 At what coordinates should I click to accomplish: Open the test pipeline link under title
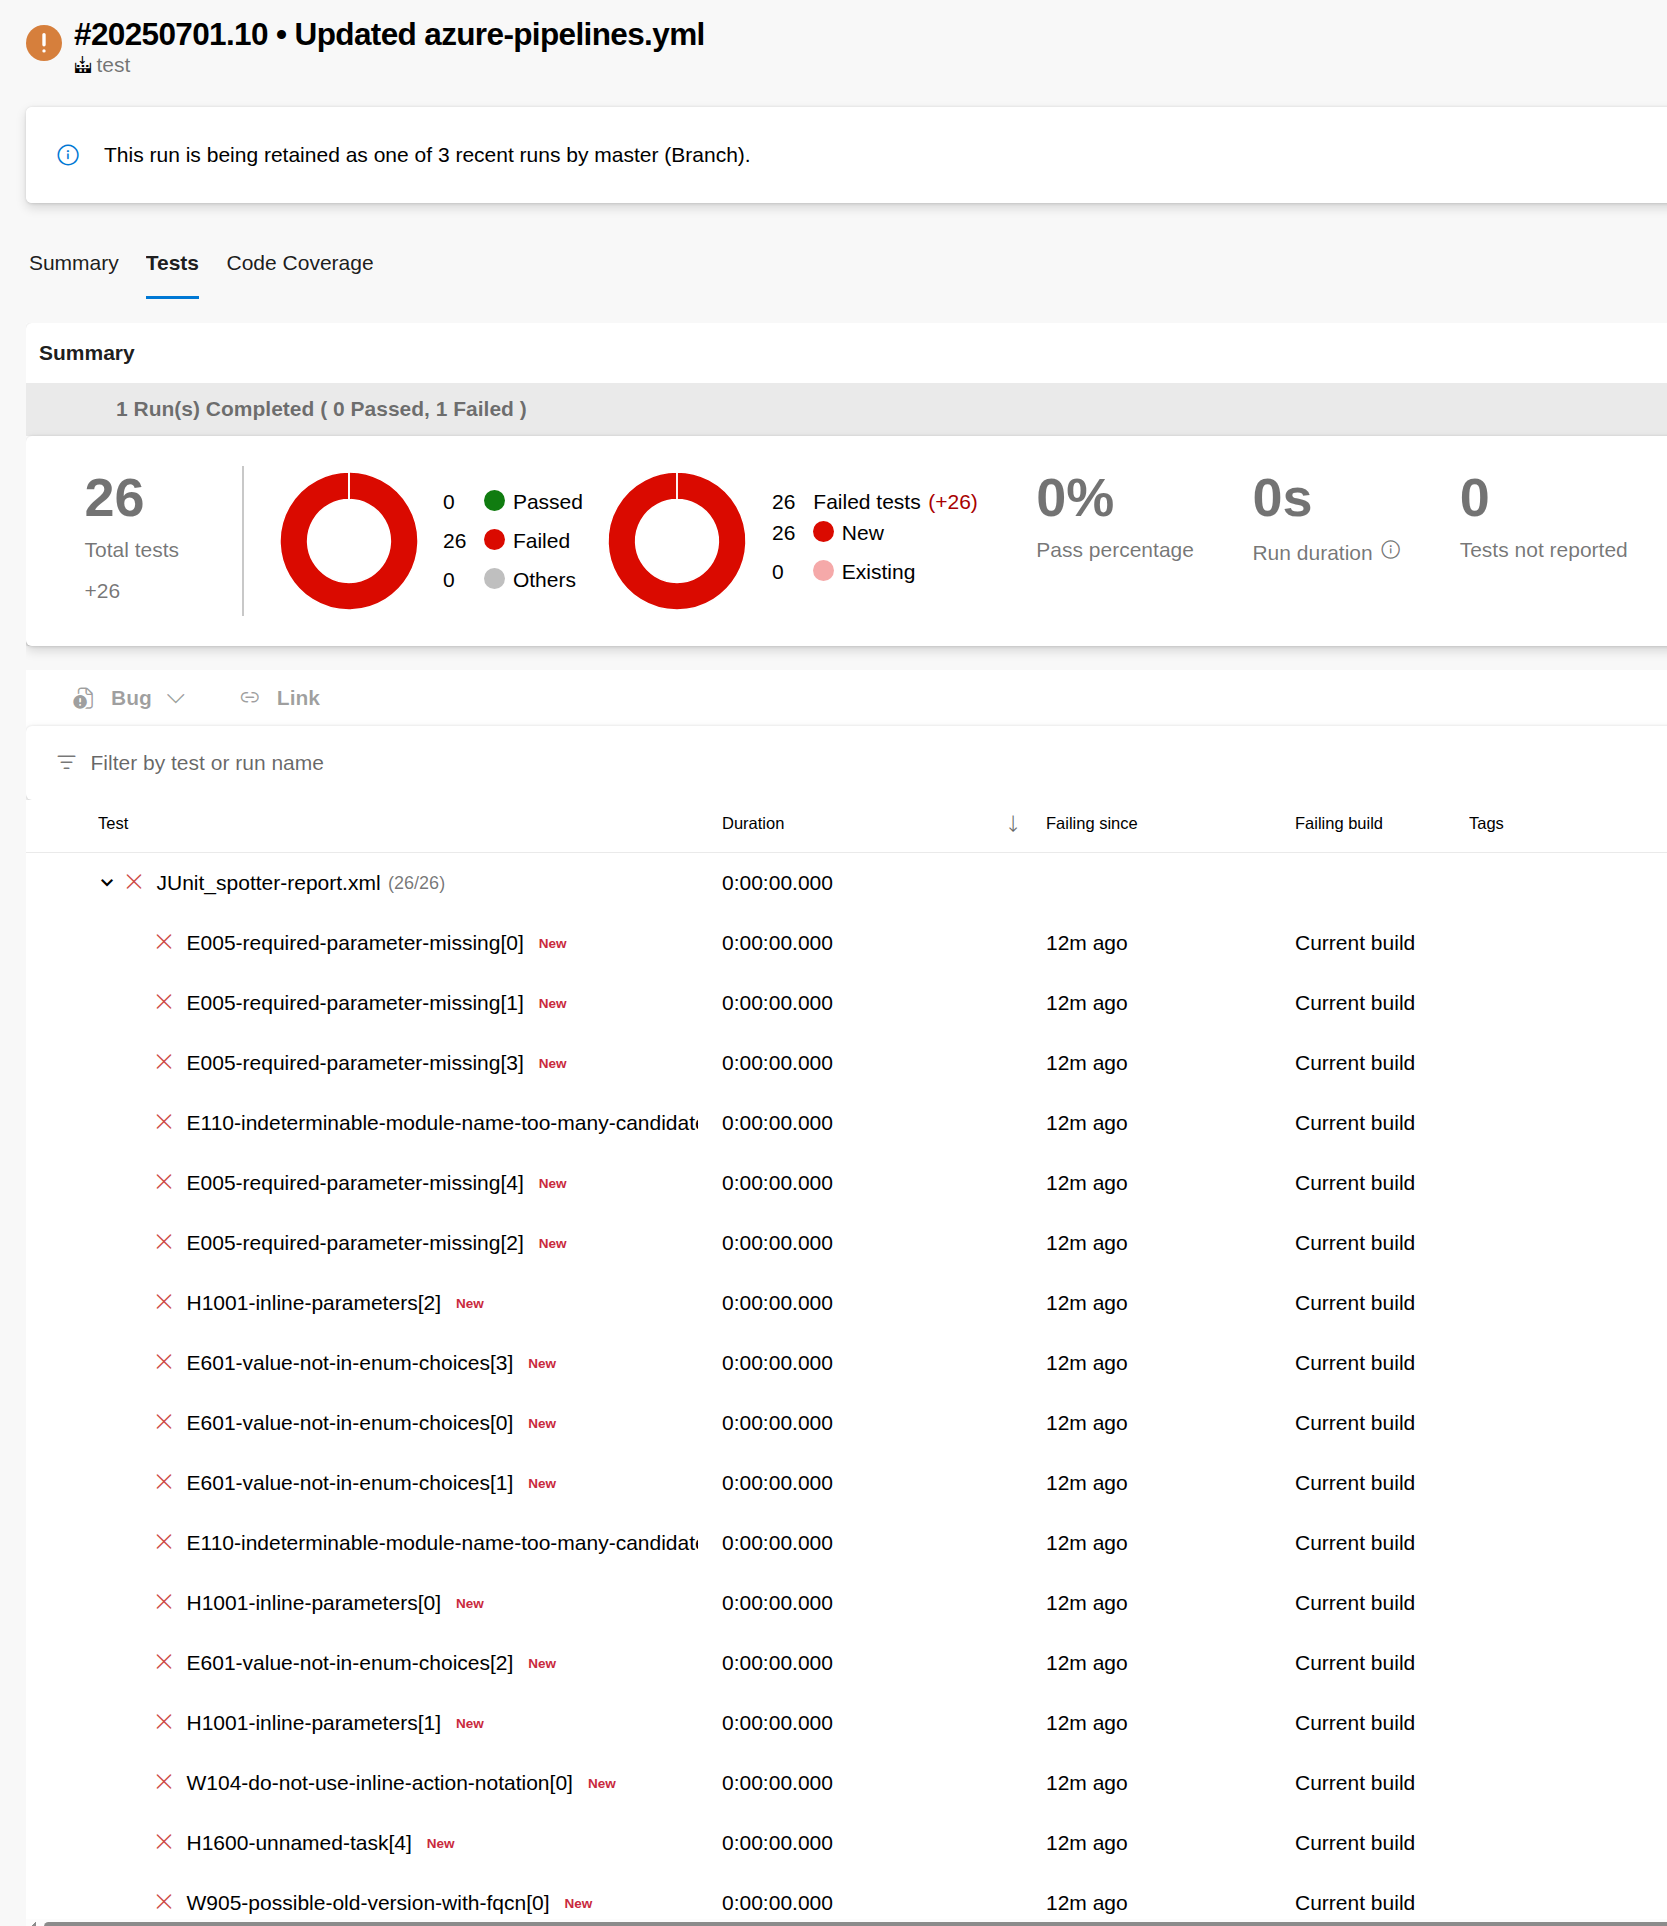pos(113,66)
